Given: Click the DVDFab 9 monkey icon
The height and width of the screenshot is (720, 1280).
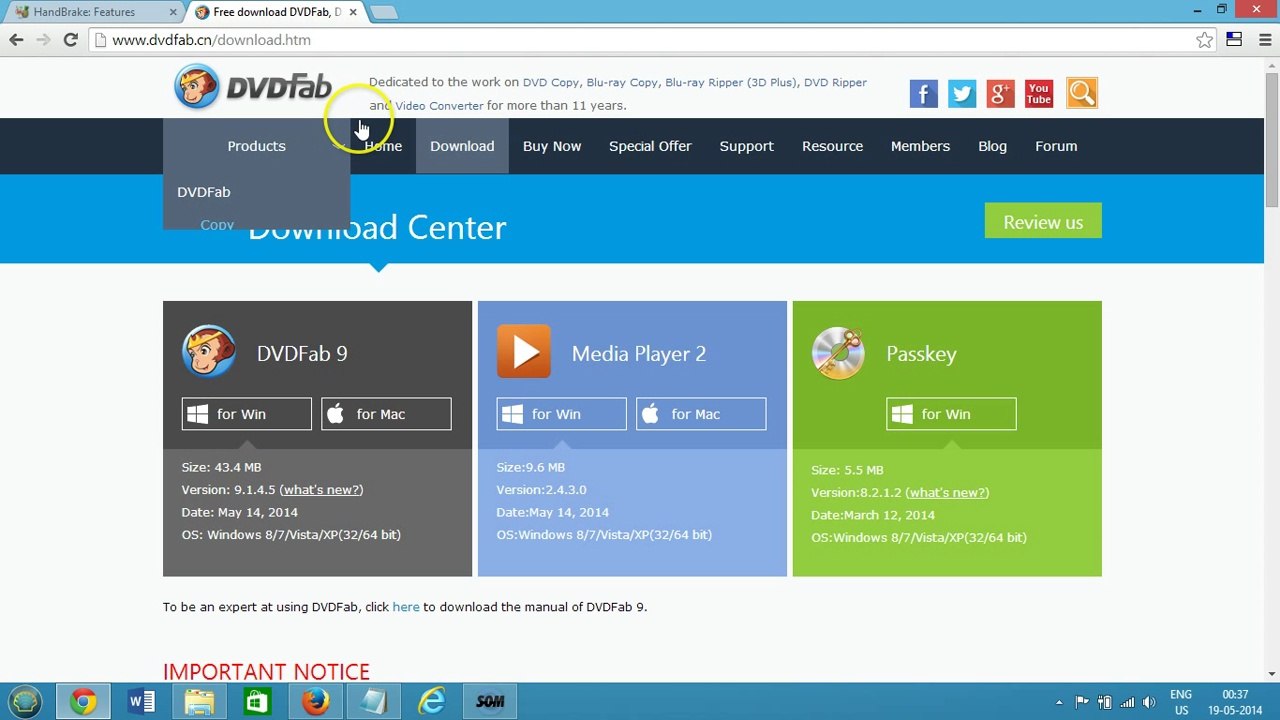Looking at the screenshot, I should (209, 352).
